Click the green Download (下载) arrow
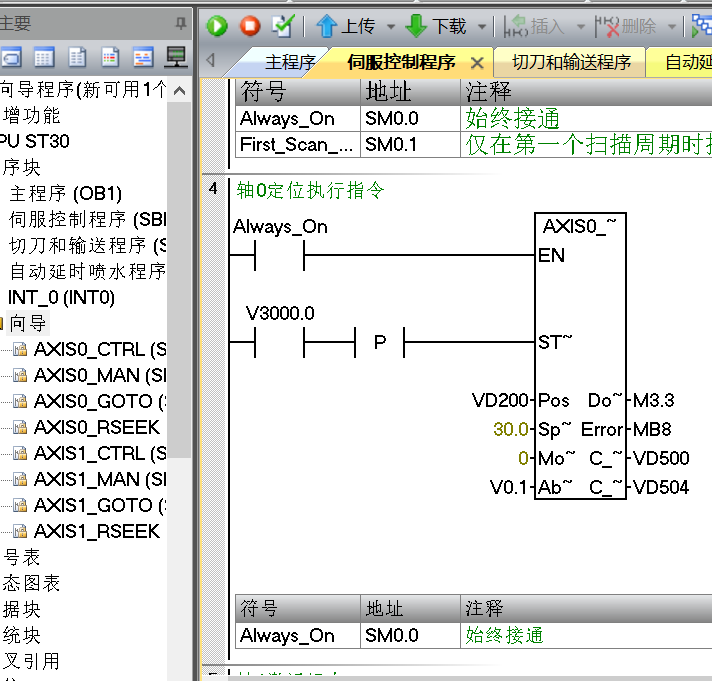The height and width of the screenshot is (681, 712). point(417,26)
